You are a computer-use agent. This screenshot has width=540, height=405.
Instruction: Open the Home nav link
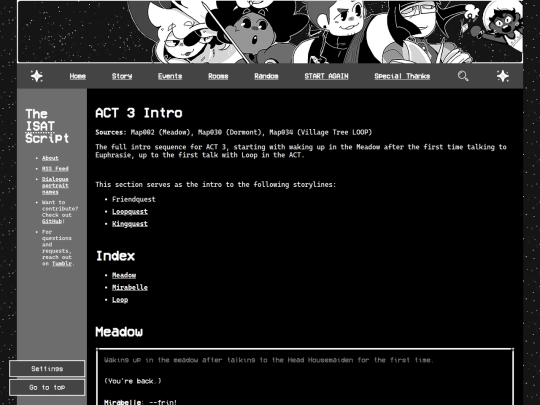tap(77, 76)
